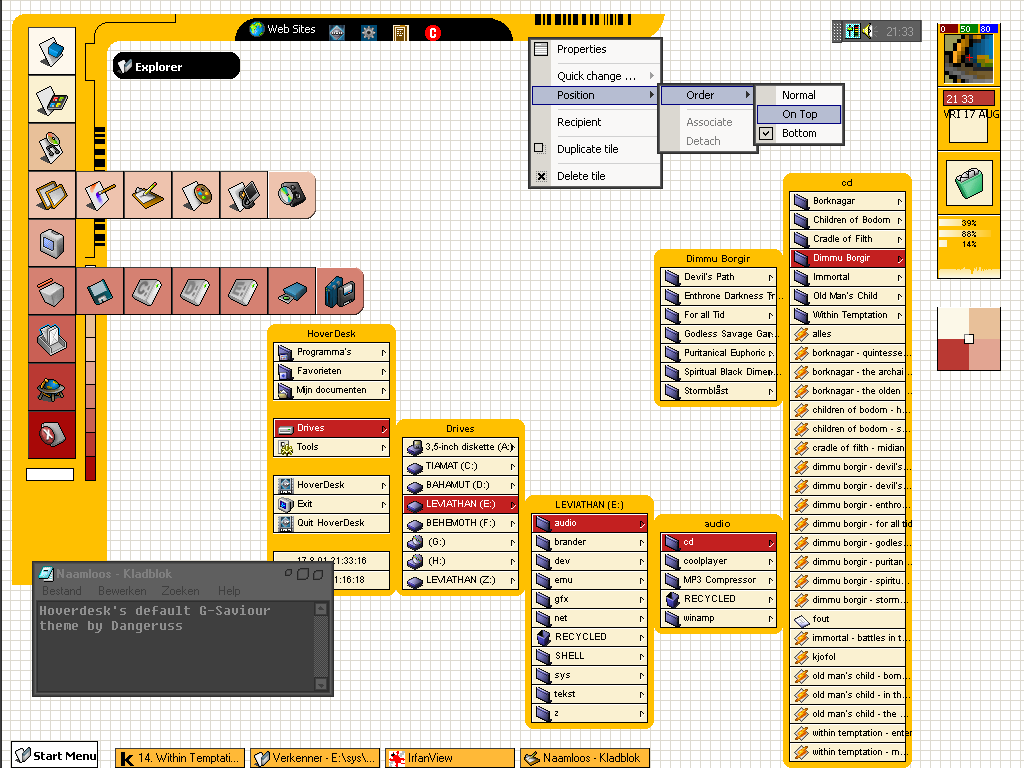
Task: Click the Explorer label button
Action: 176,66
